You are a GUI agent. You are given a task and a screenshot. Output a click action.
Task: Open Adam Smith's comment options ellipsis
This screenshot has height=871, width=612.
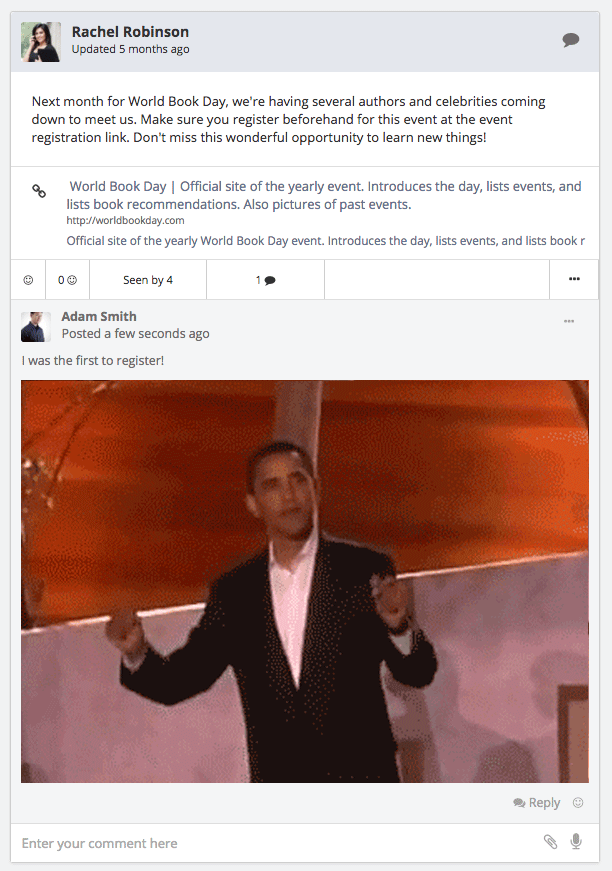(569, 321)
